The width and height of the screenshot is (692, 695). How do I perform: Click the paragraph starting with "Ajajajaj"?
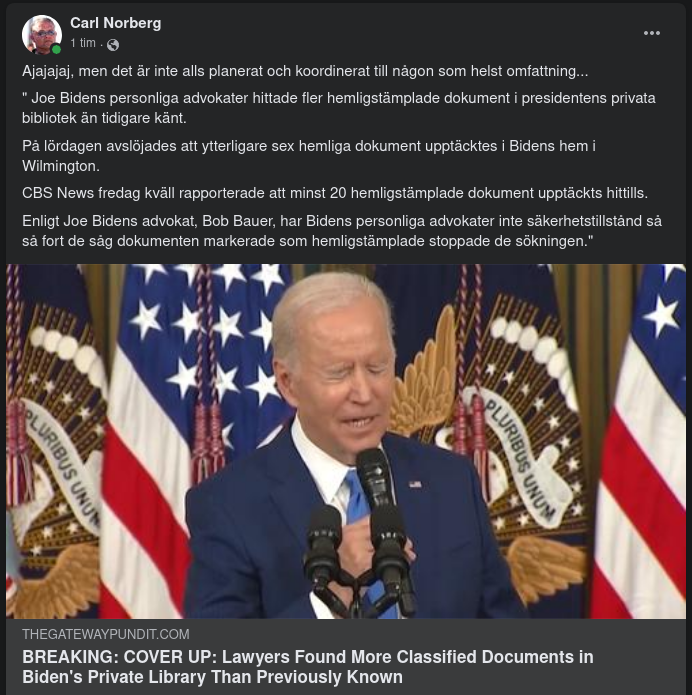pyautogui.click(x=305, y=72)
